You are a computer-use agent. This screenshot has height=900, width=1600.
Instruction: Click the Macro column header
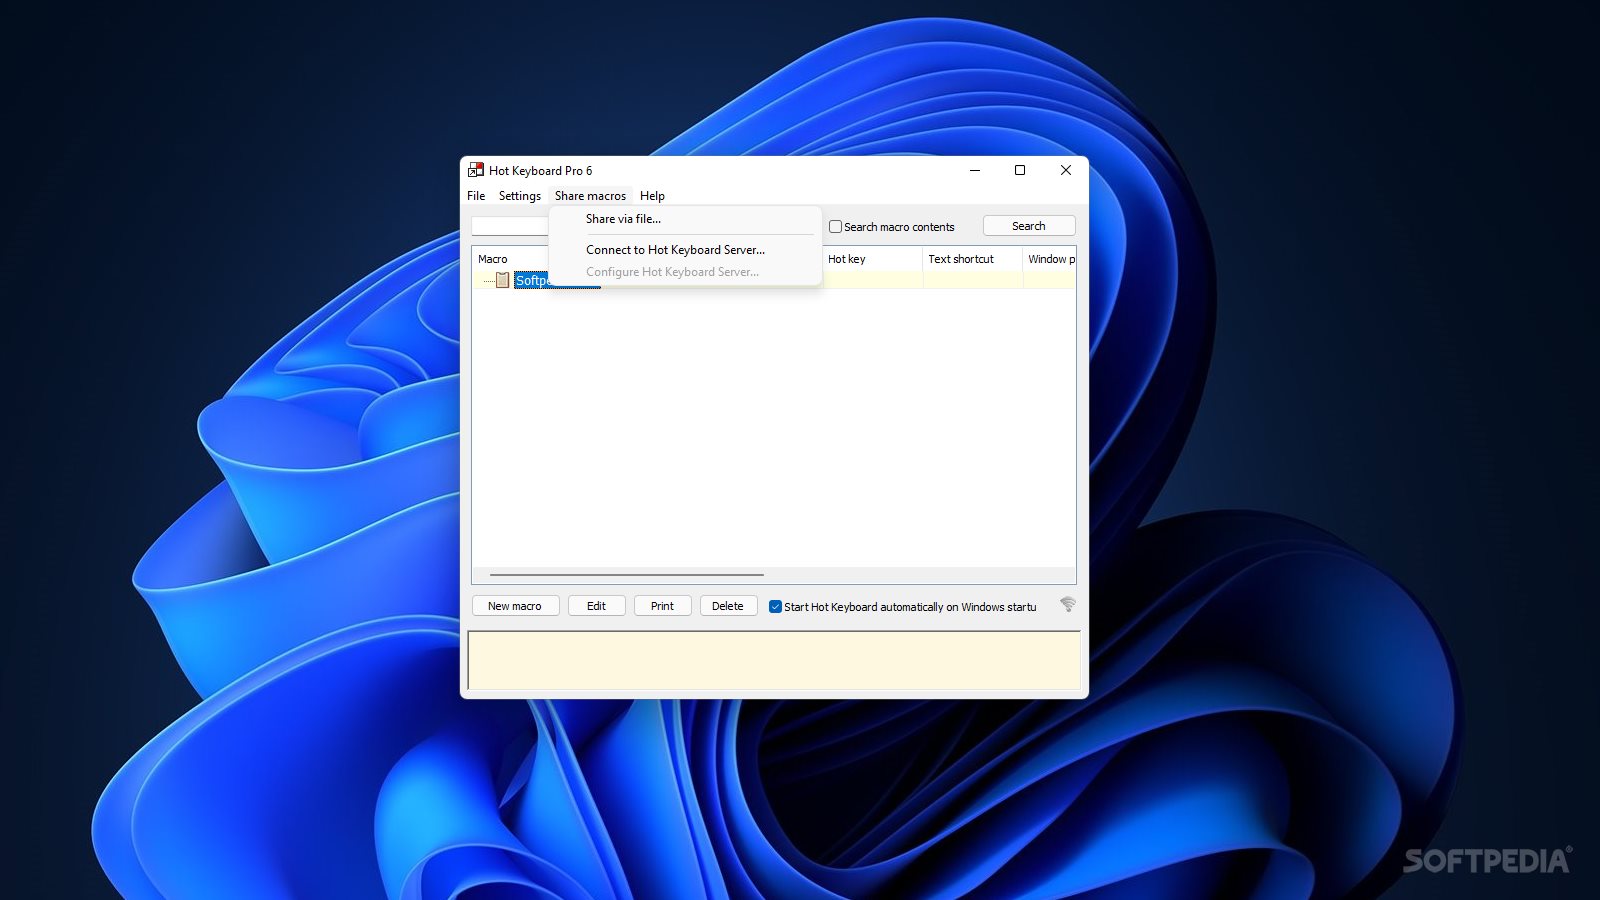[x=511, y=259]
